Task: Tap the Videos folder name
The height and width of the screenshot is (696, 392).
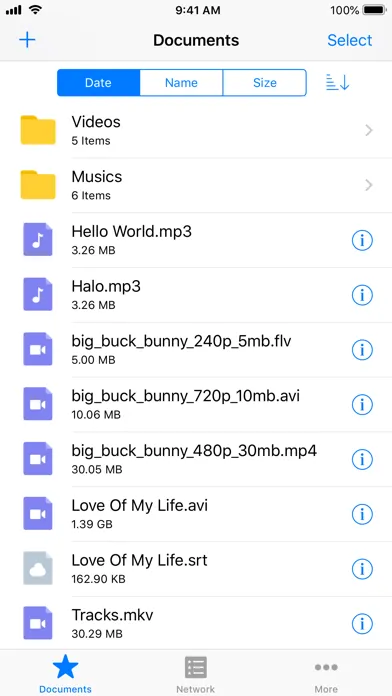Action: [x=96, y=122]
